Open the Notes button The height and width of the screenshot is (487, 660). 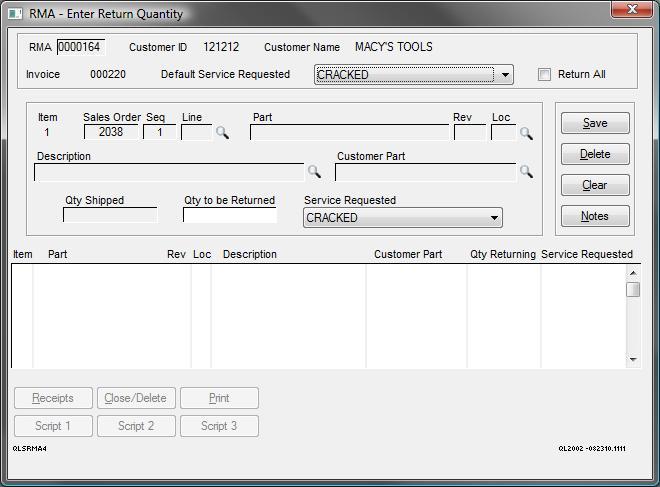point(595,216)
